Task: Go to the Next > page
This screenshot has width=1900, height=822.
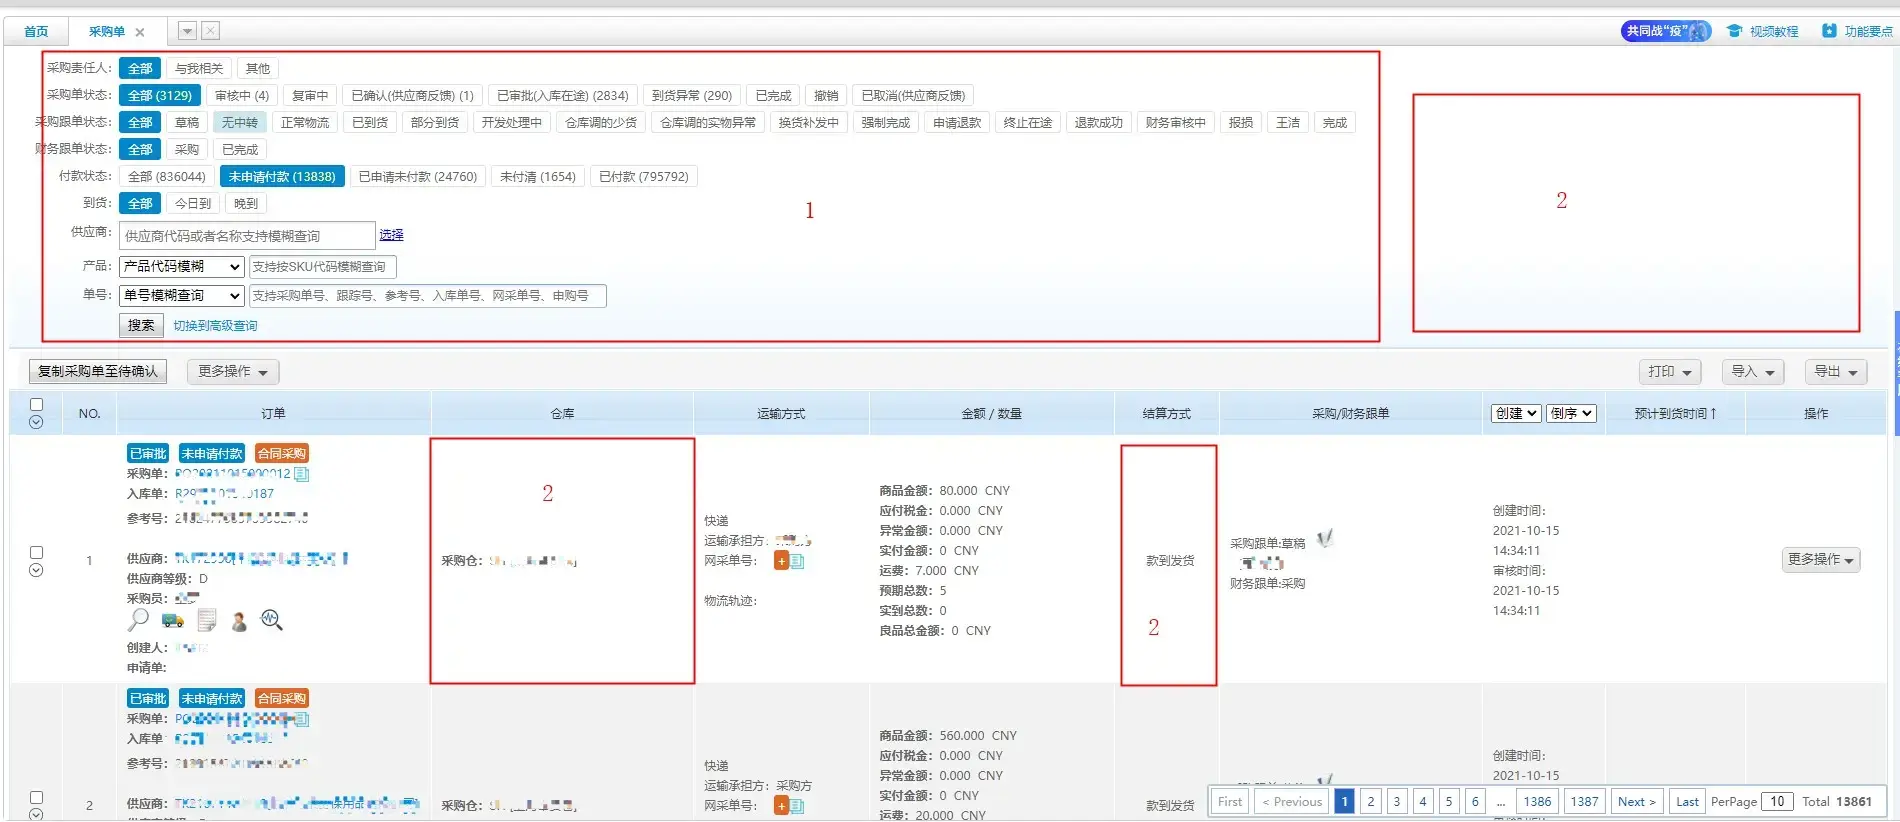Action: coord(1637,801)
